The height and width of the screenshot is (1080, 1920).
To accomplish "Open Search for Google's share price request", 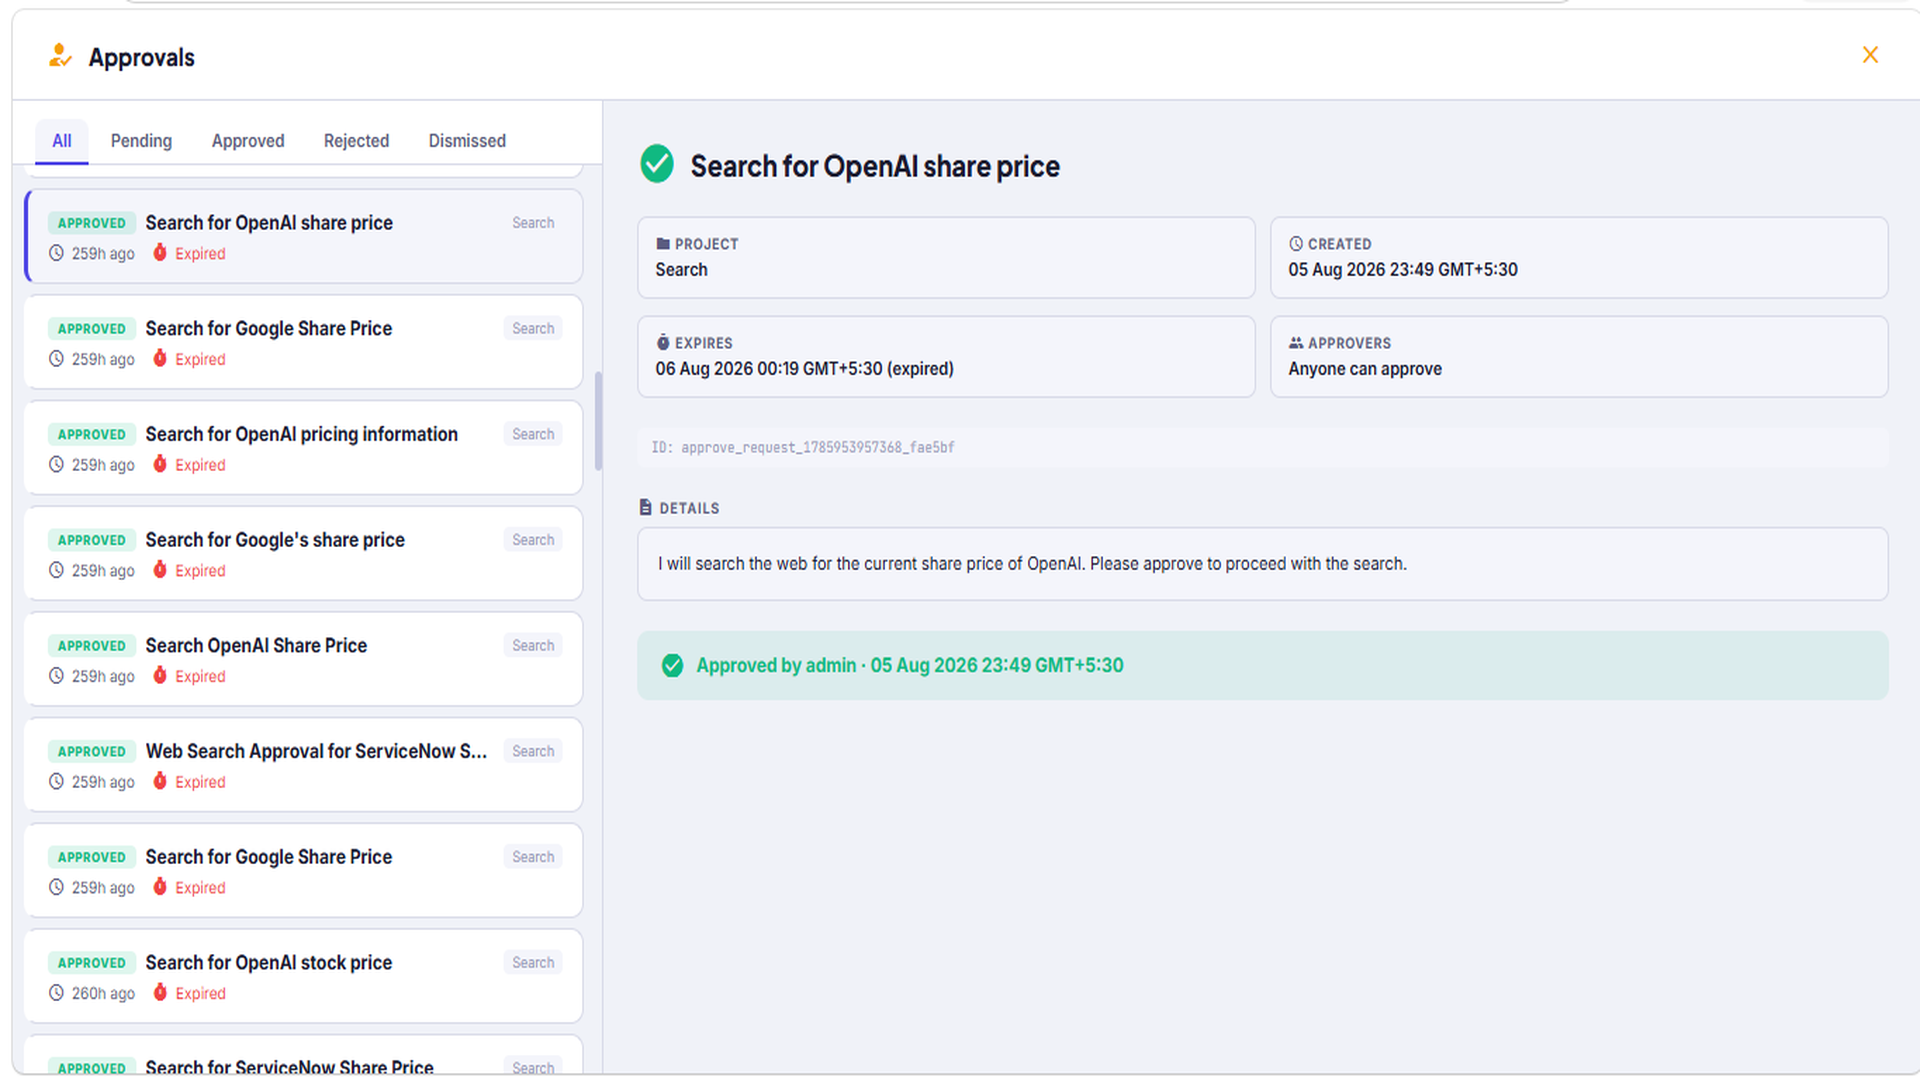I will 304,554.
